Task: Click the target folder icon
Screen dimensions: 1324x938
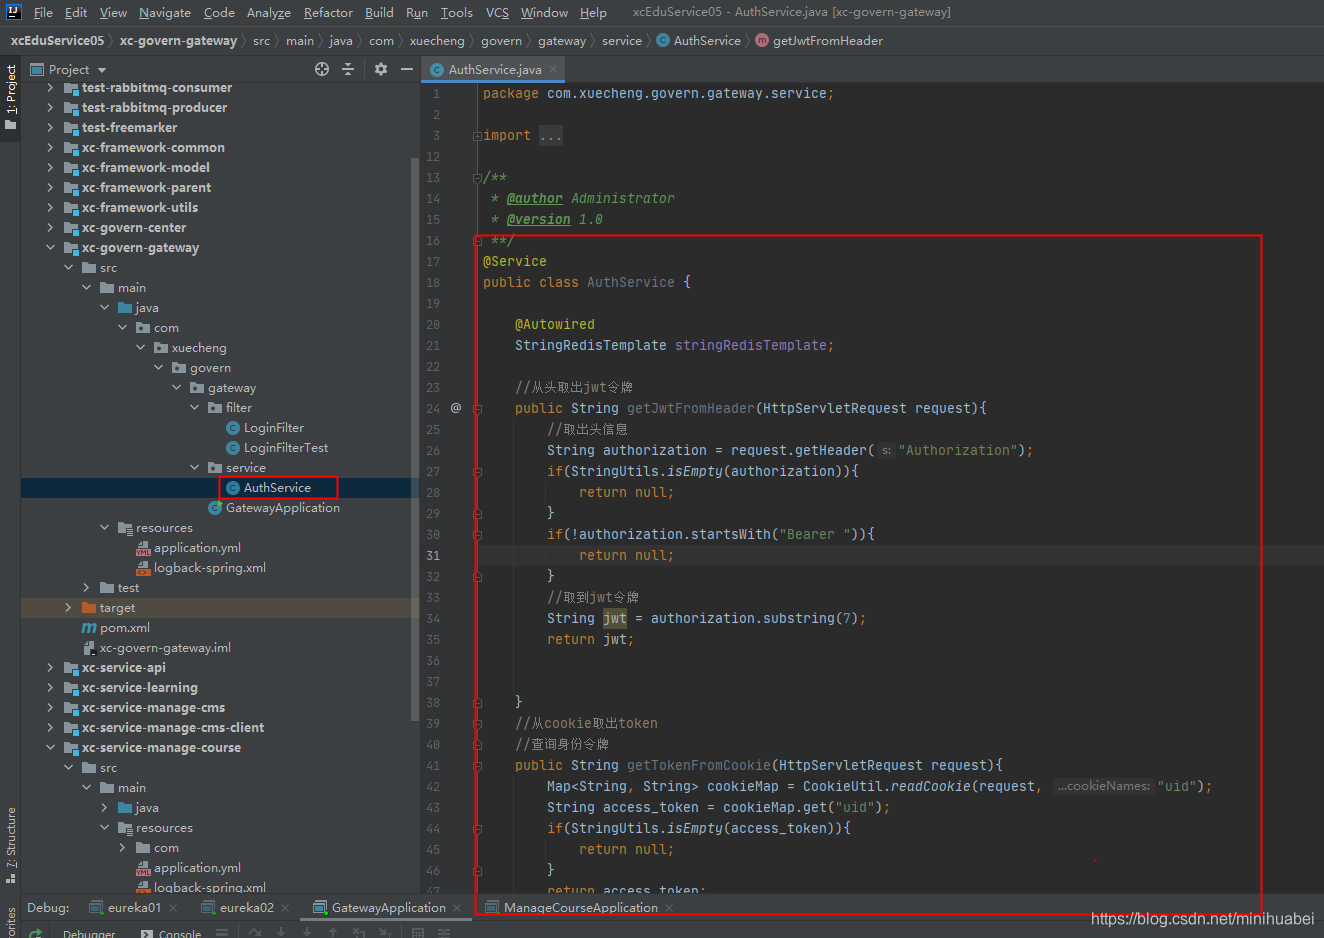Action: coord(89,608)
